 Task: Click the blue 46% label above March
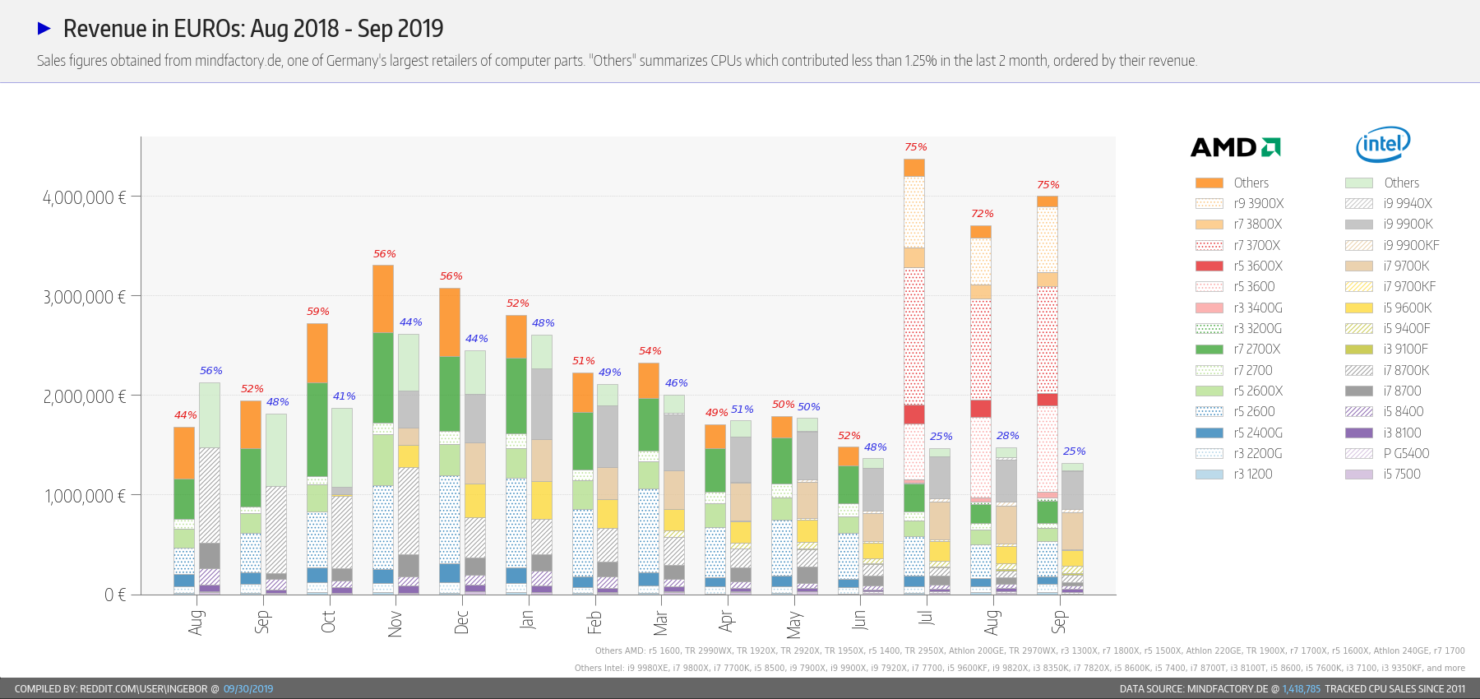(676, 383)
